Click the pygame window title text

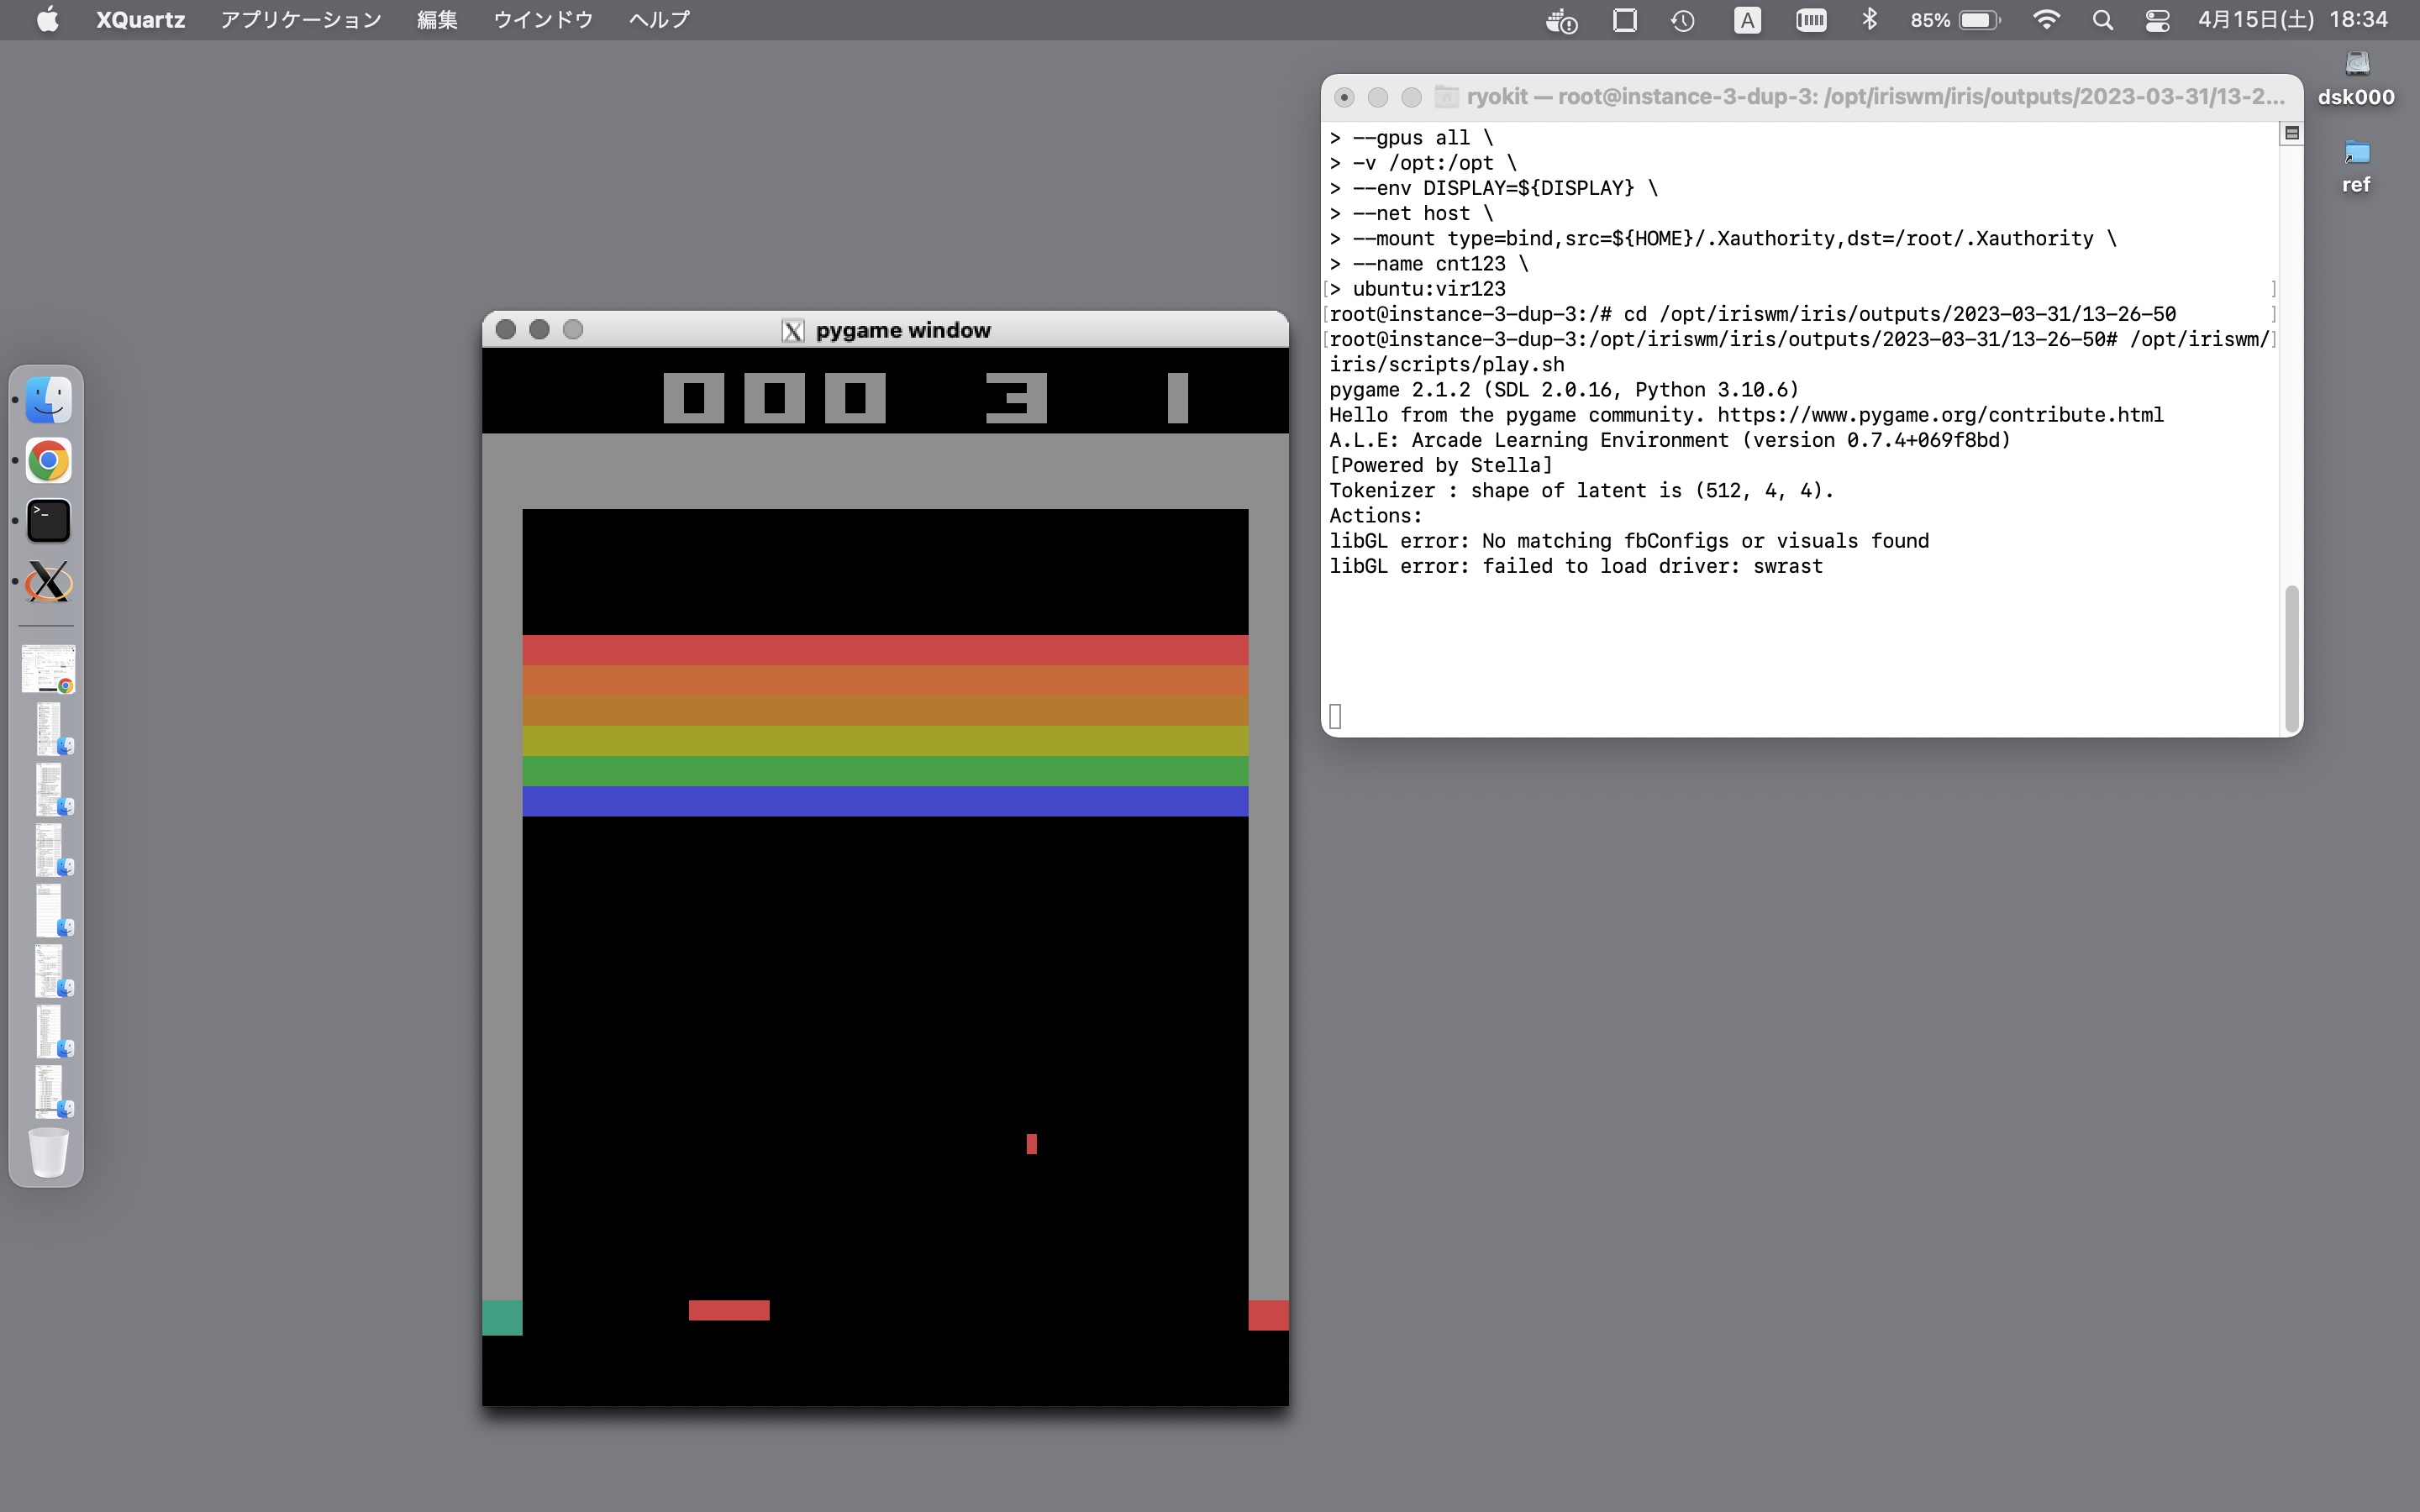pyautogui.click(x=903, y=330)
